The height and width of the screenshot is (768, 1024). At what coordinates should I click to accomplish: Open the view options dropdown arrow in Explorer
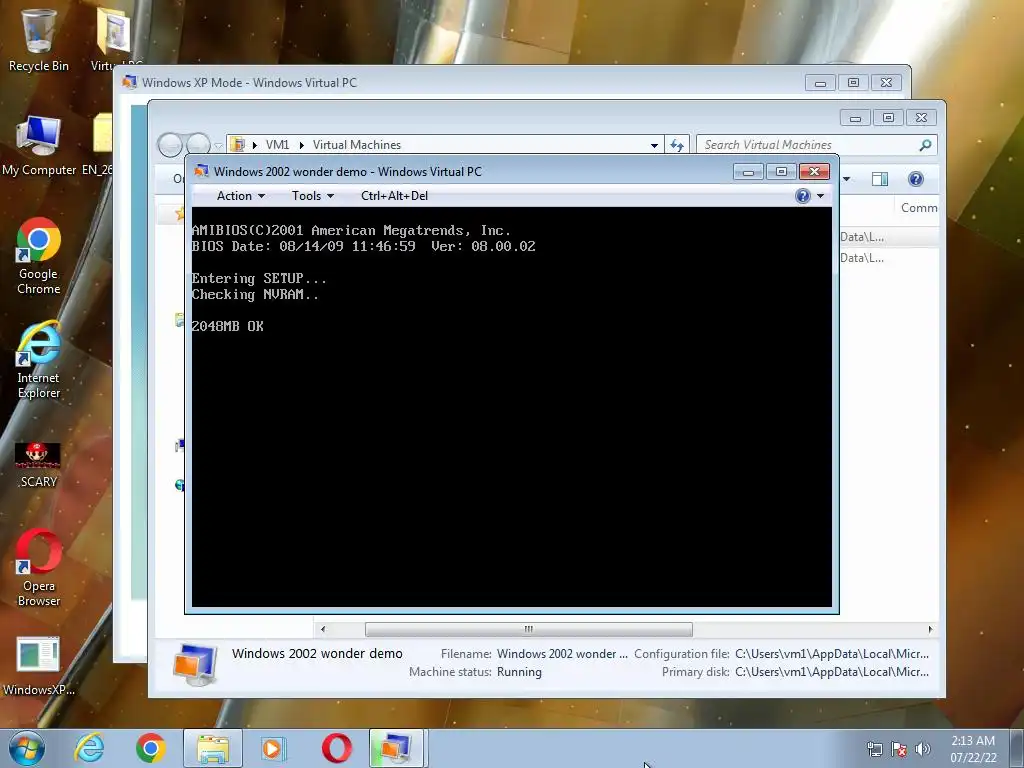[x=846, y=179]
